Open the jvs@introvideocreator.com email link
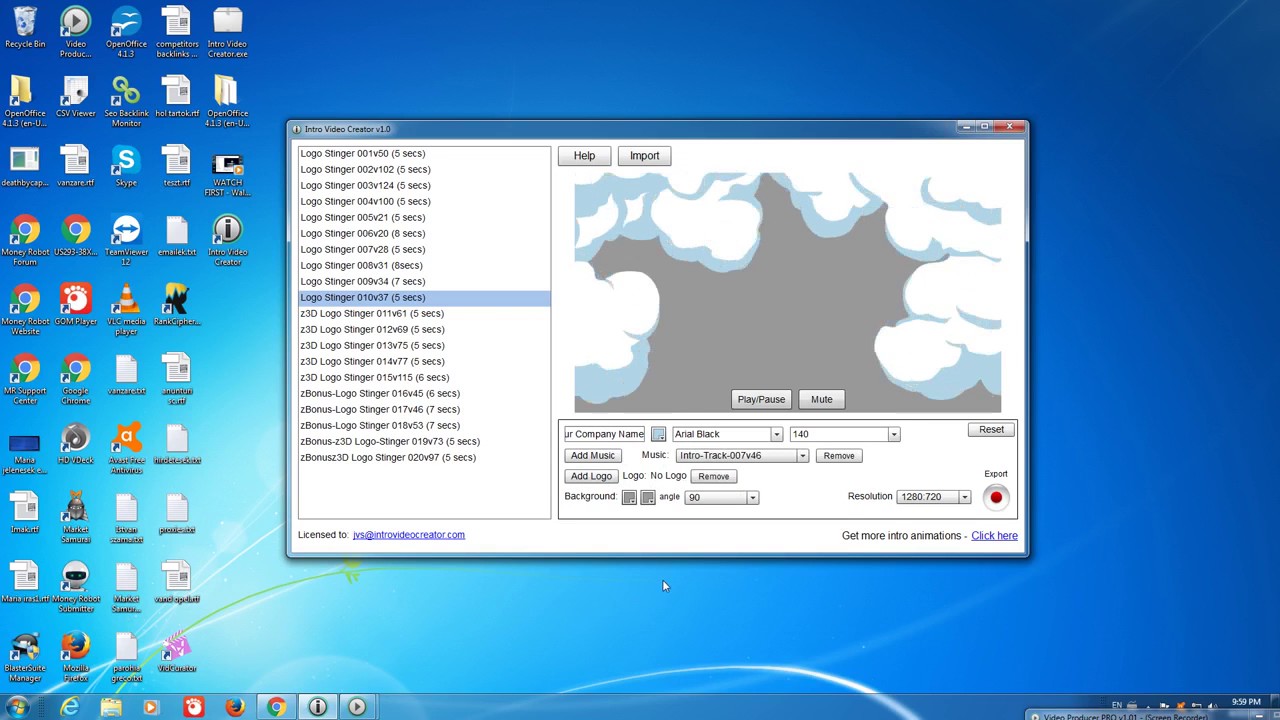This screenshot has height=720, width=1280. 409,535
